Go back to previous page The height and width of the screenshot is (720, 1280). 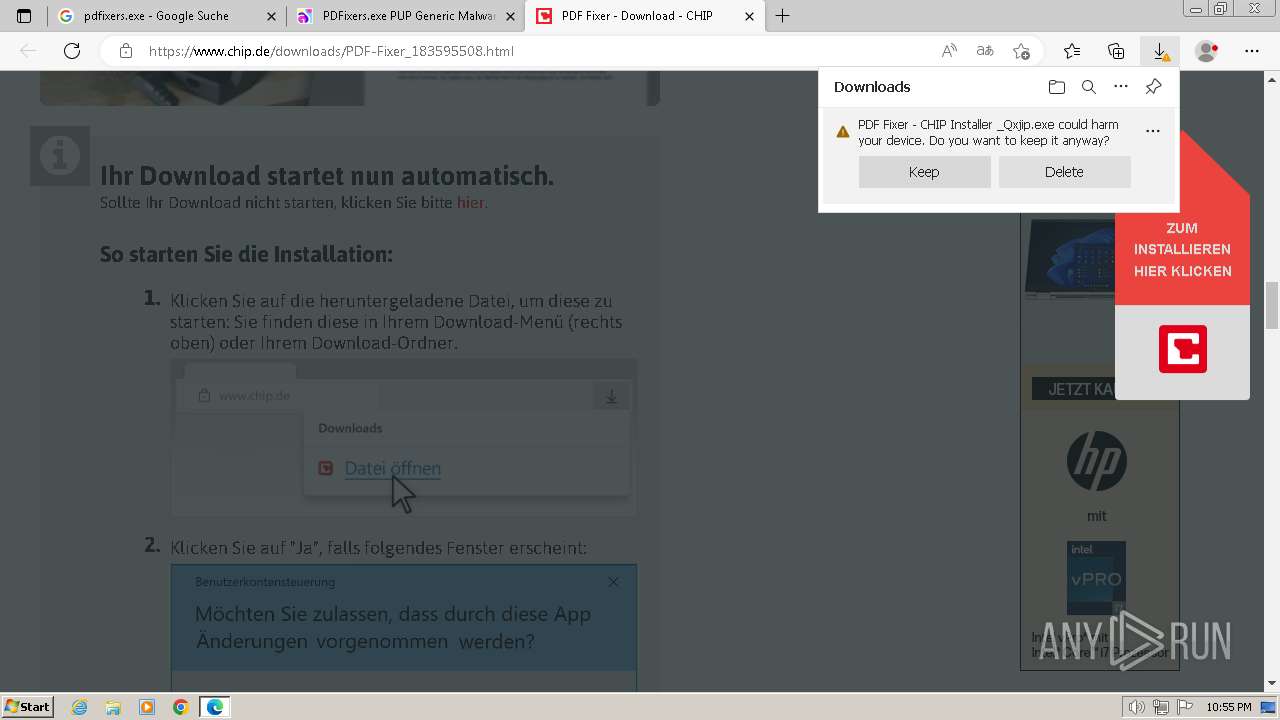click(28, 51)
